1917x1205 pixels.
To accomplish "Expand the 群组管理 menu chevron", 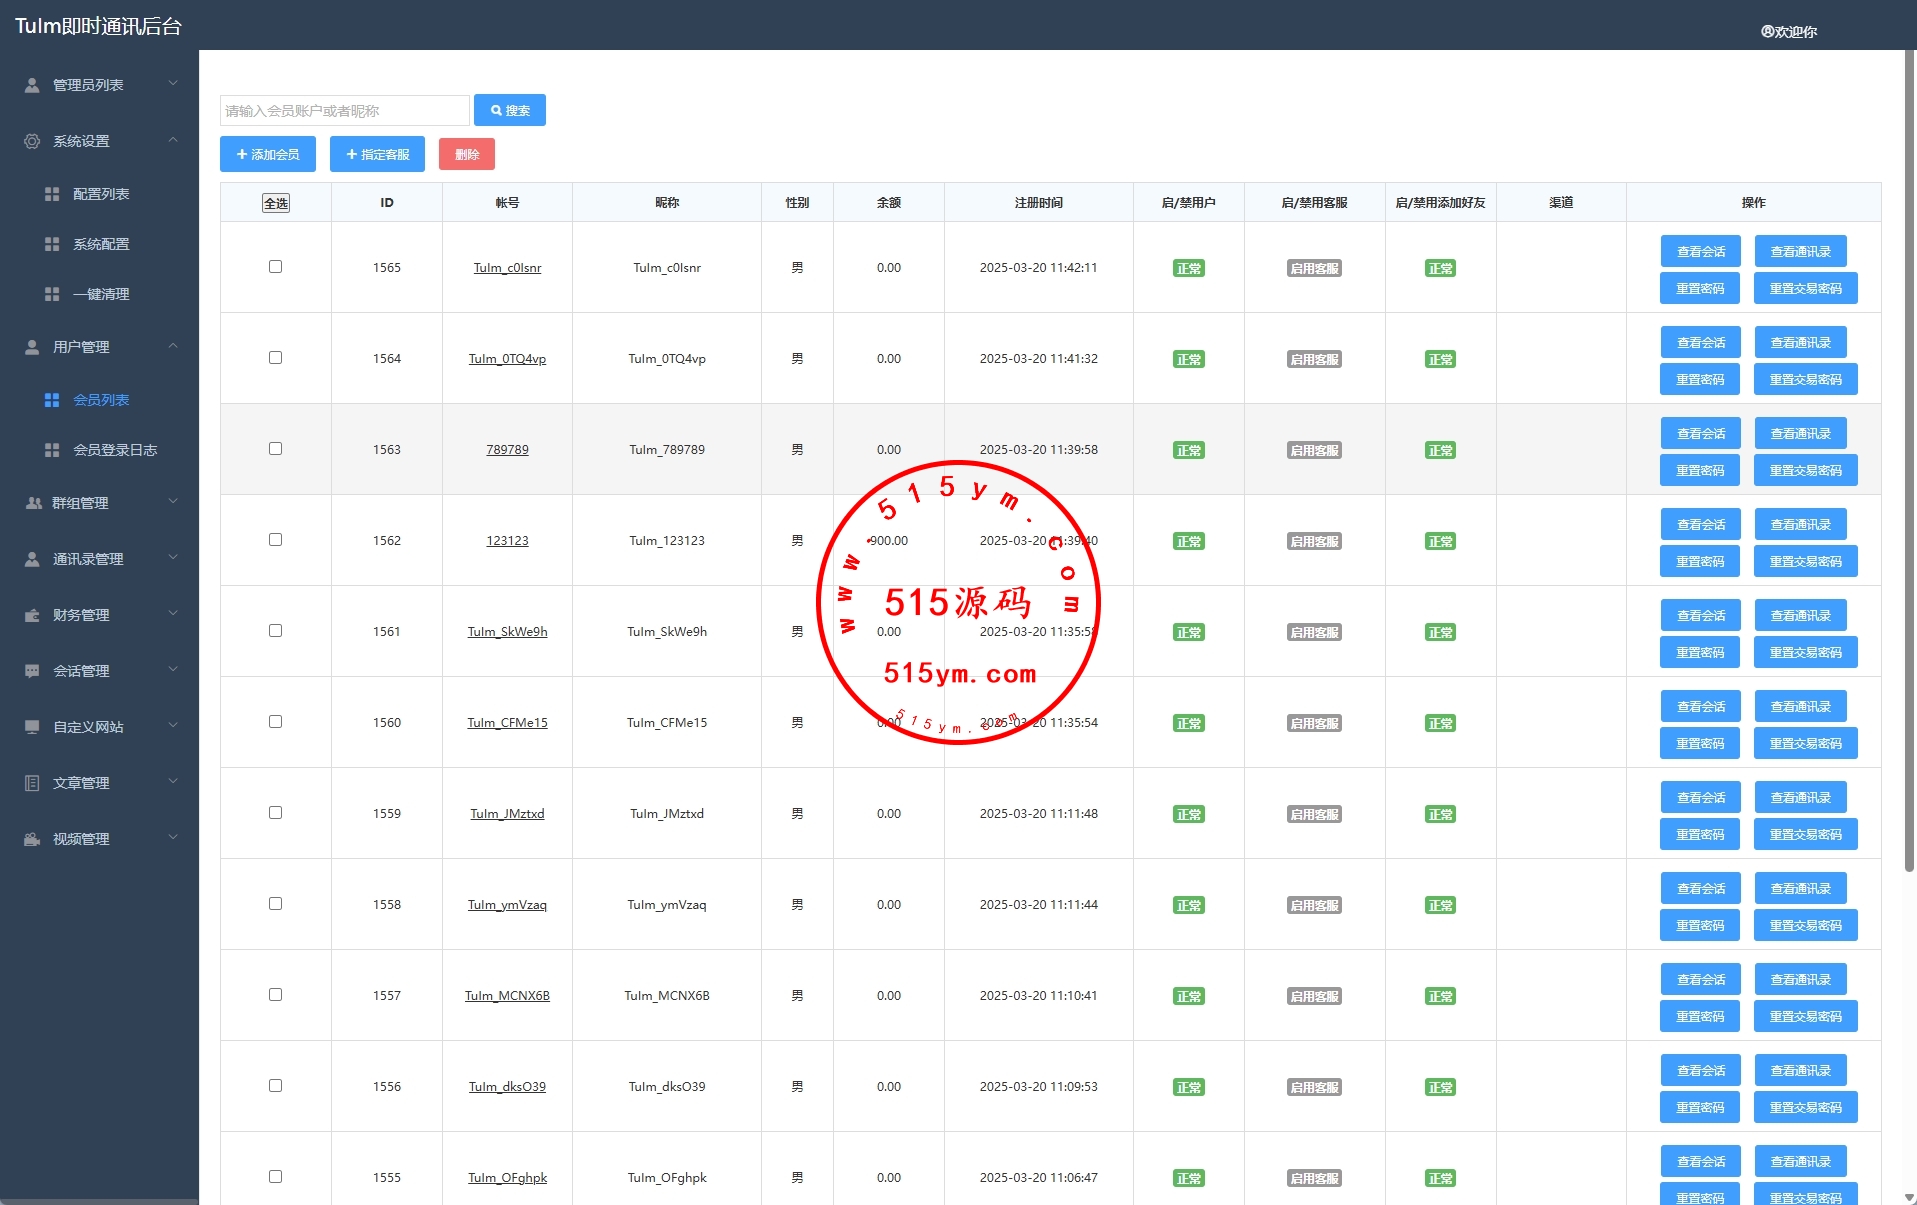I will click(x=173, y=502).
